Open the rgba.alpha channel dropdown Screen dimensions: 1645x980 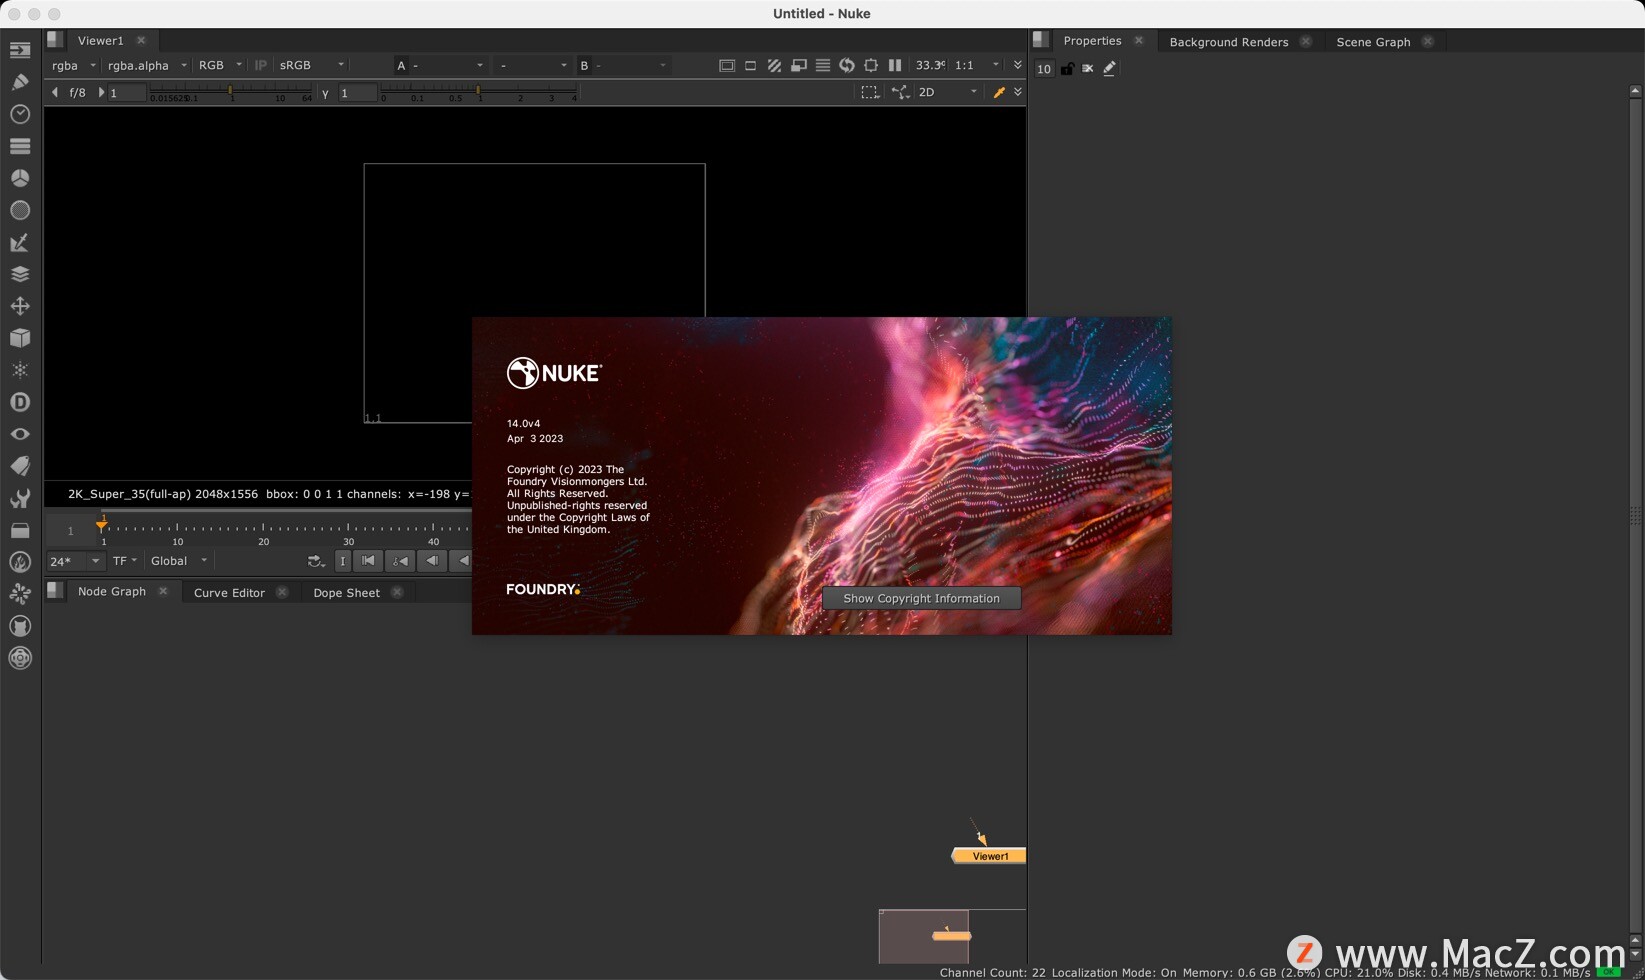(x=147, y=65)
